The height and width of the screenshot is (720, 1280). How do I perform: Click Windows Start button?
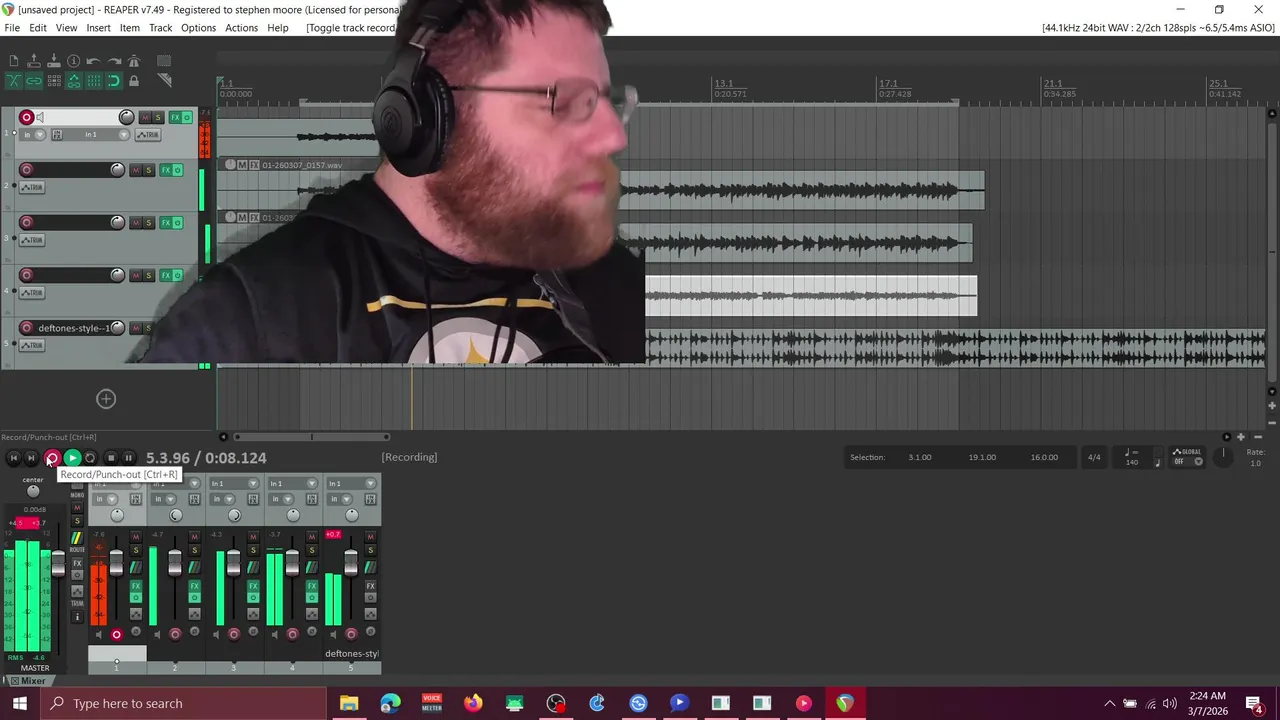(x=19, y=703)
